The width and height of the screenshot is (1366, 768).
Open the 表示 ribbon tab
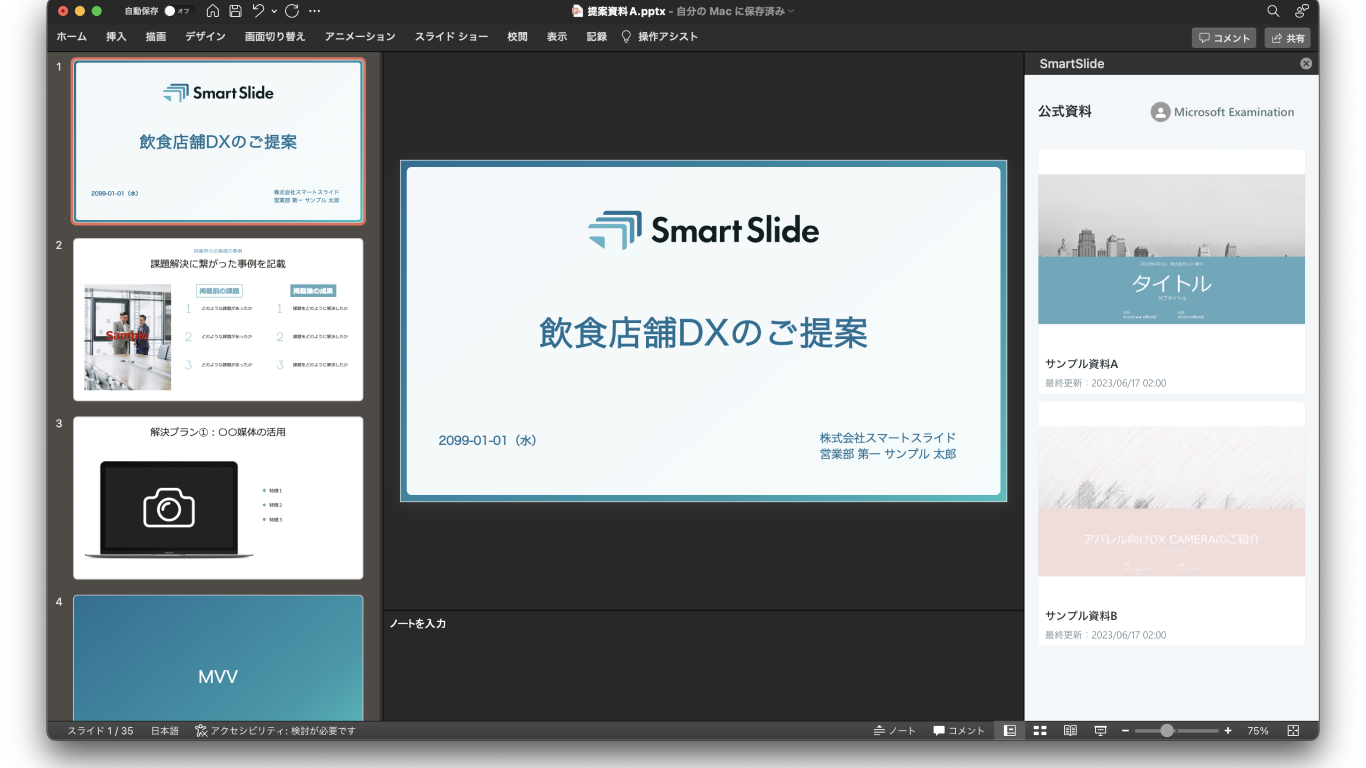click(x=557, y=37)
